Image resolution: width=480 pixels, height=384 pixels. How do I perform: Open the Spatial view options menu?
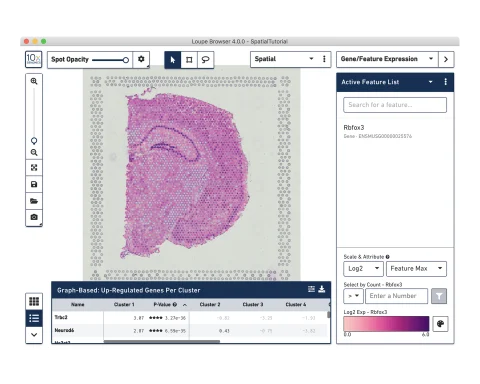click(324, 59)
